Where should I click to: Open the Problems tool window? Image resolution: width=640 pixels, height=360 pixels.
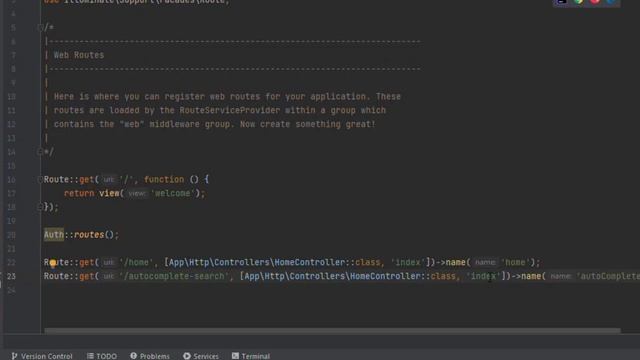(150, 356)
